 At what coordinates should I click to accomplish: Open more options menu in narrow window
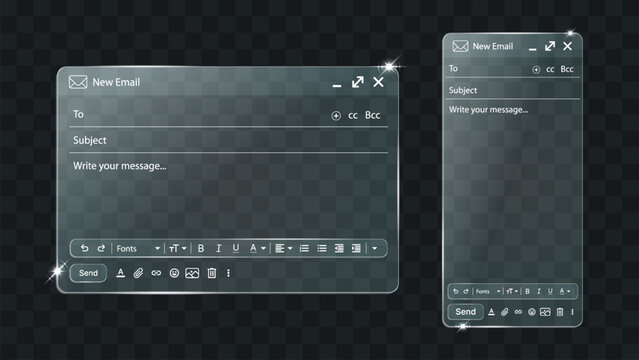(572, 312)
